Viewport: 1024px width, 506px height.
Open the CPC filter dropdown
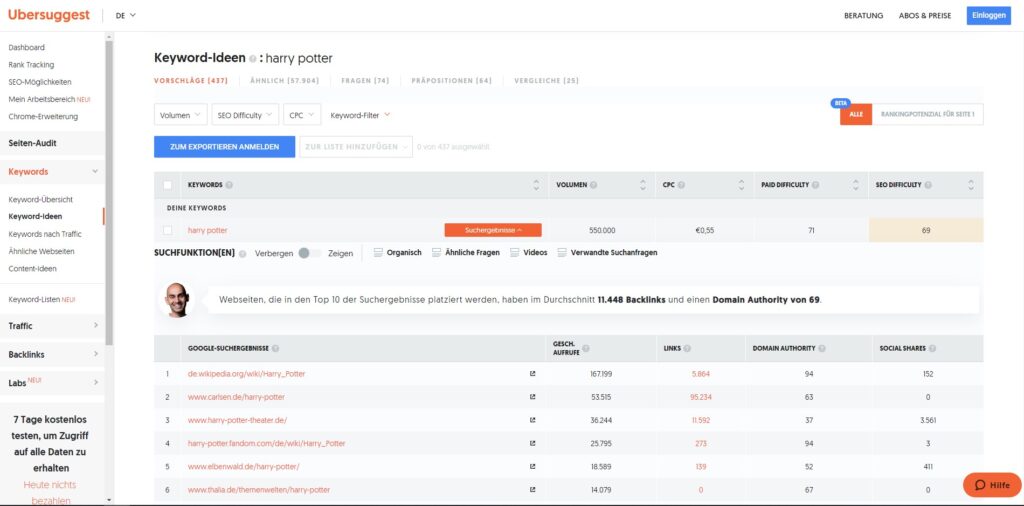click(302, 115)
